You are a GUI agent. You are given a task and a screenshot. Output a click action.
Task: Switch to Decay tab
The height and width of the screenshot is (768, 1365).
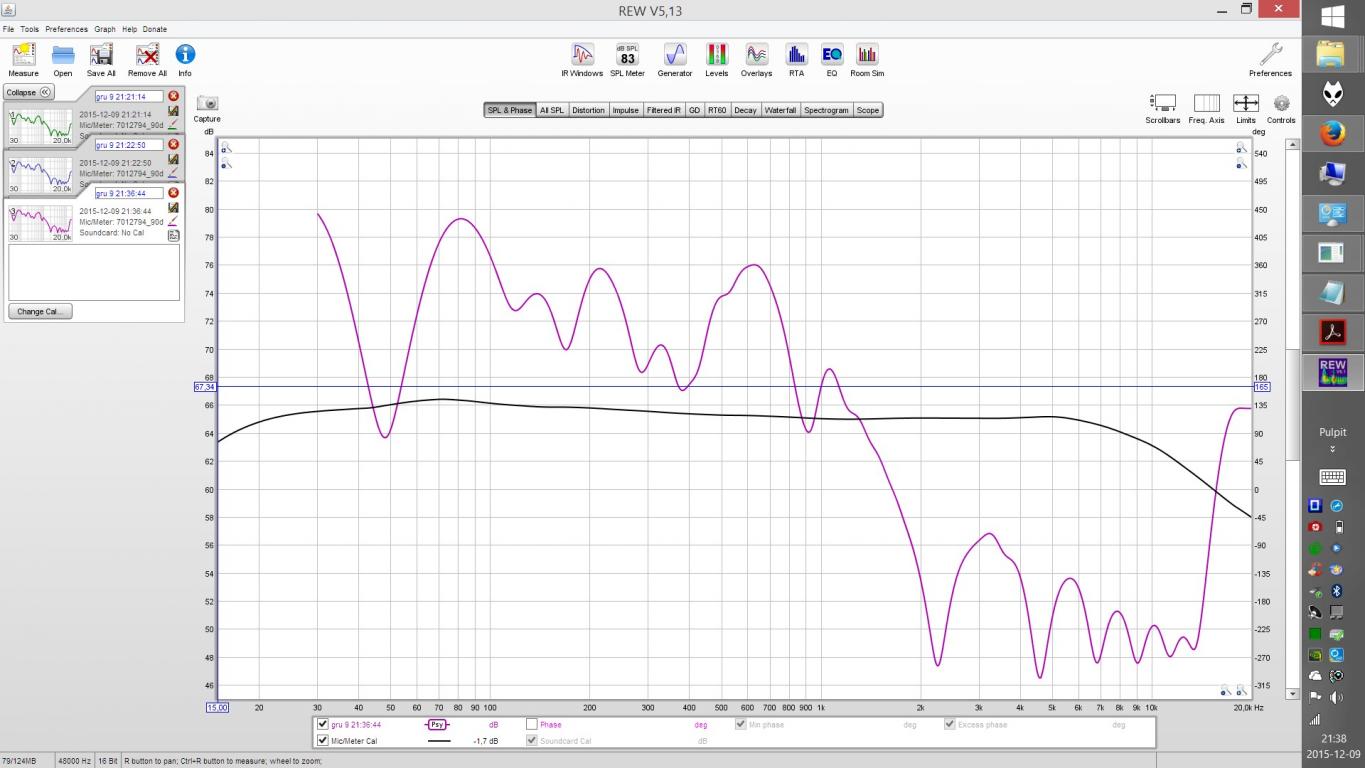click(x=745, y=110)
